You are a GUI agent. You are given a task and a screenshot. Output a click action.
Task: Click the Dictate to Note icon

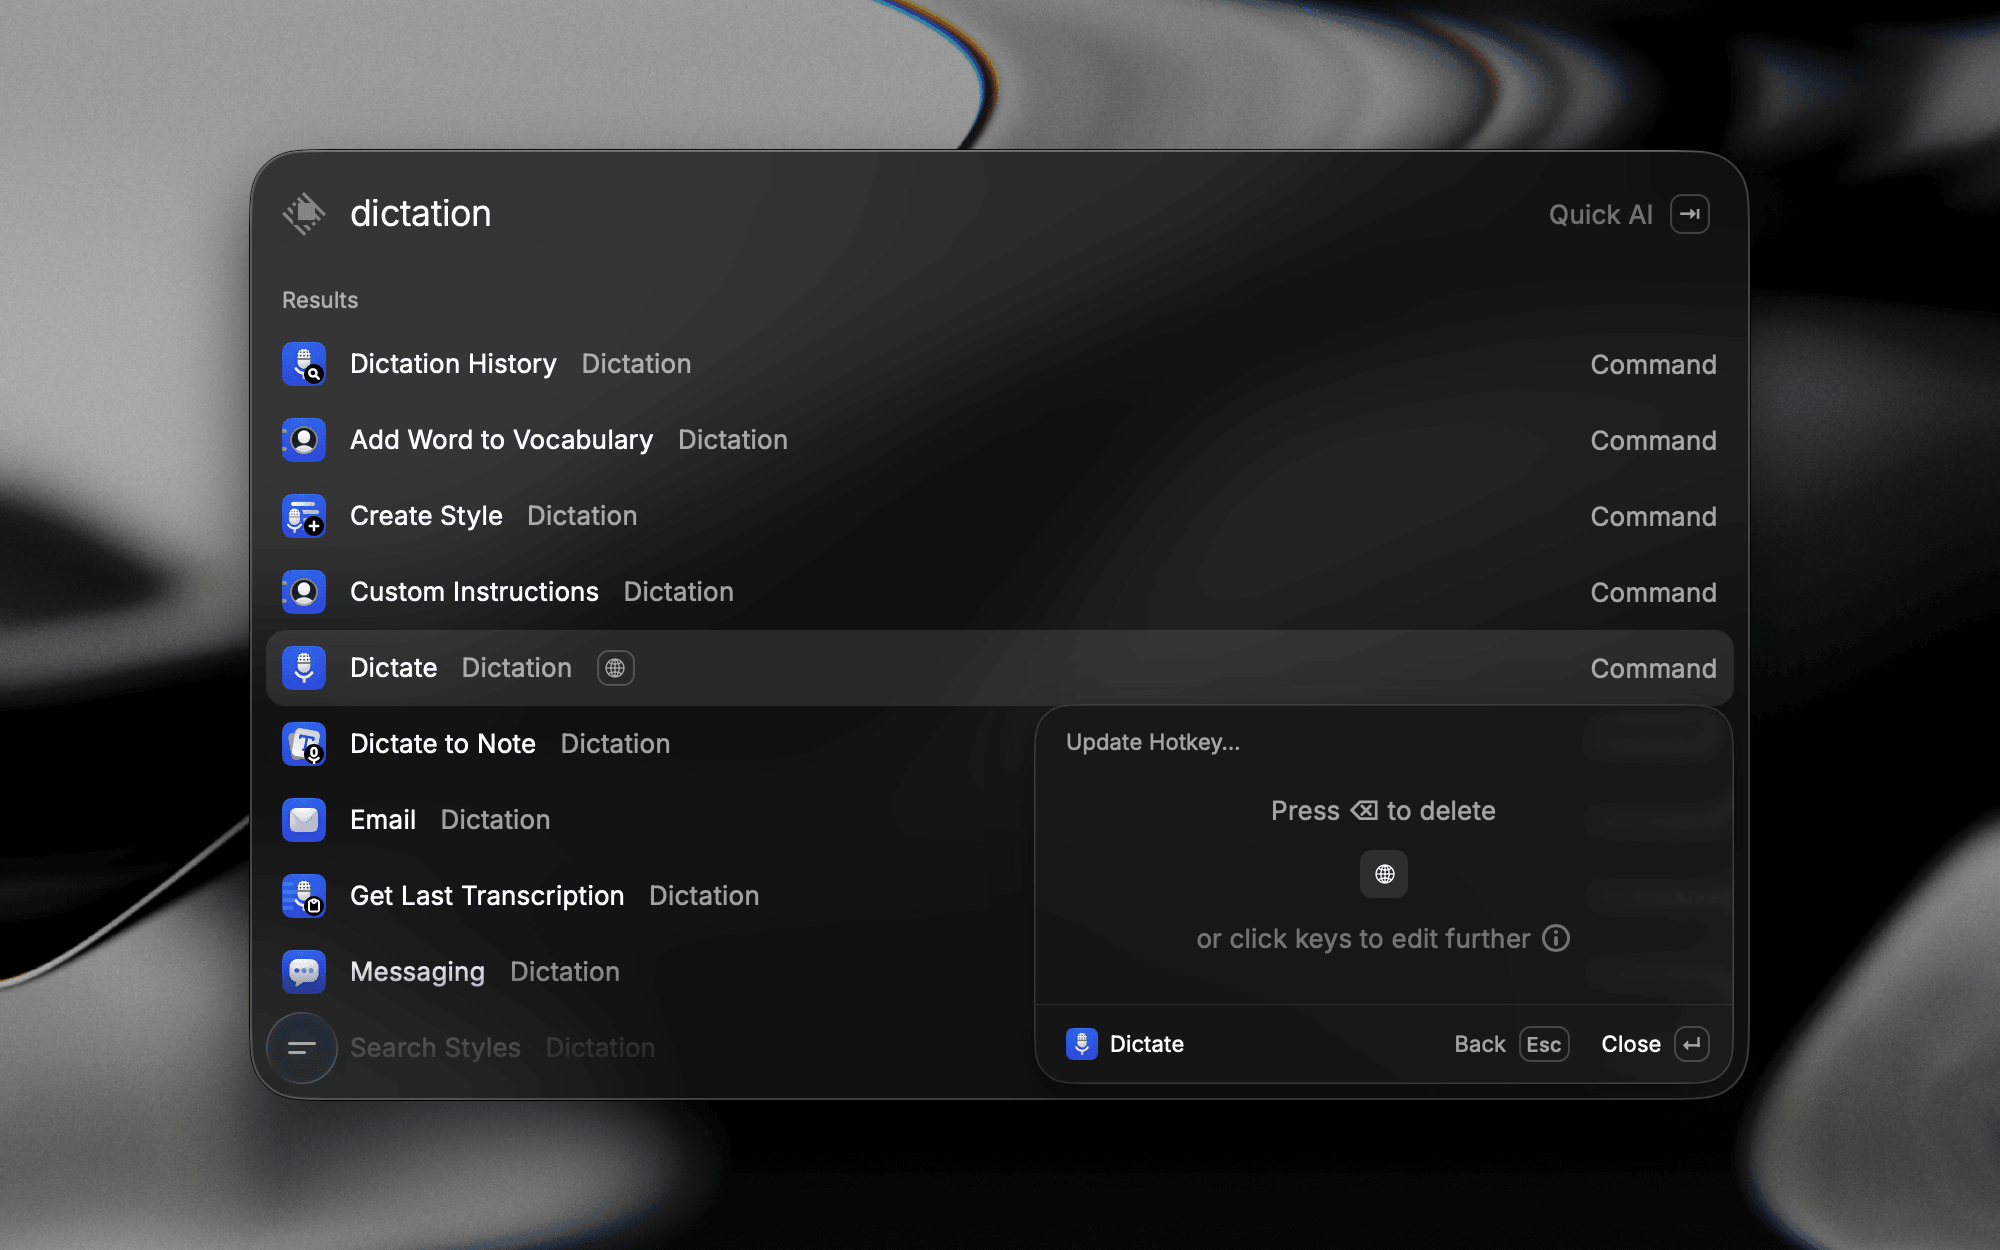click(x=304, y=744)
